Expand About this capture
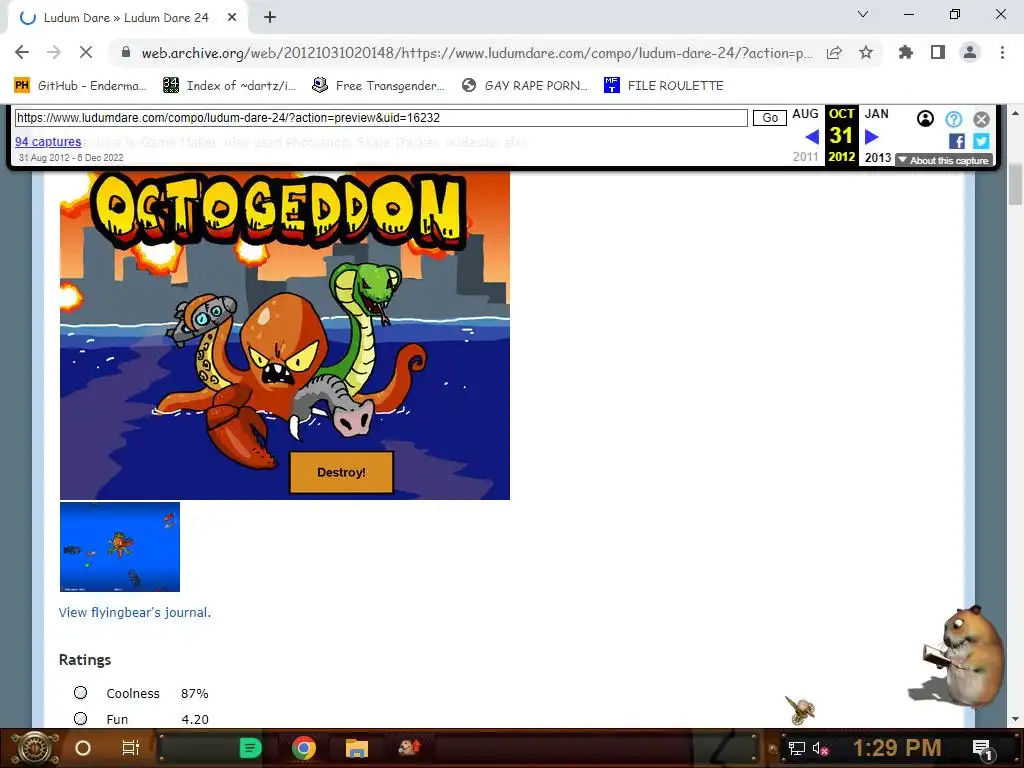 point(944,160)
